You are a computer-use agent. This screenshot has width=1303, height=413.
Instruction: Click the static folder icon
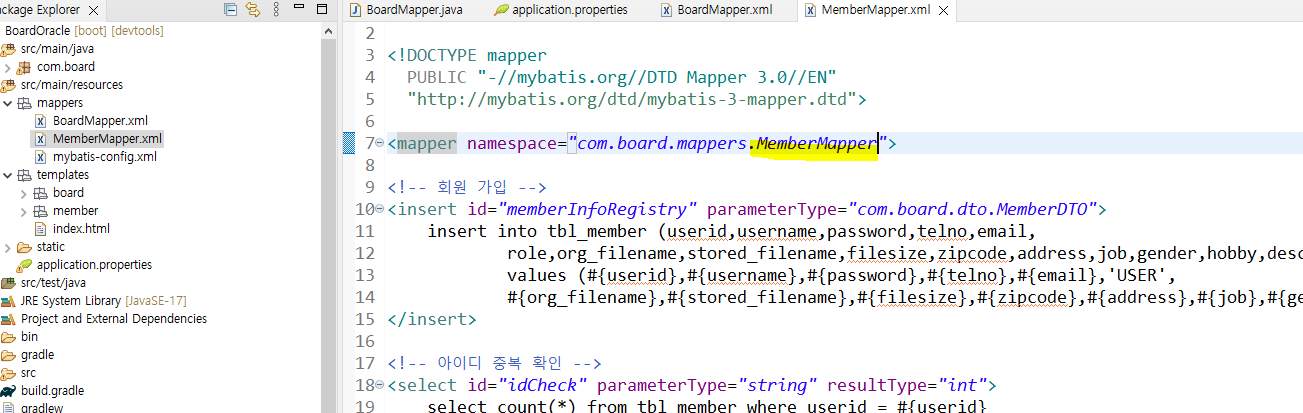click(24, 247)
